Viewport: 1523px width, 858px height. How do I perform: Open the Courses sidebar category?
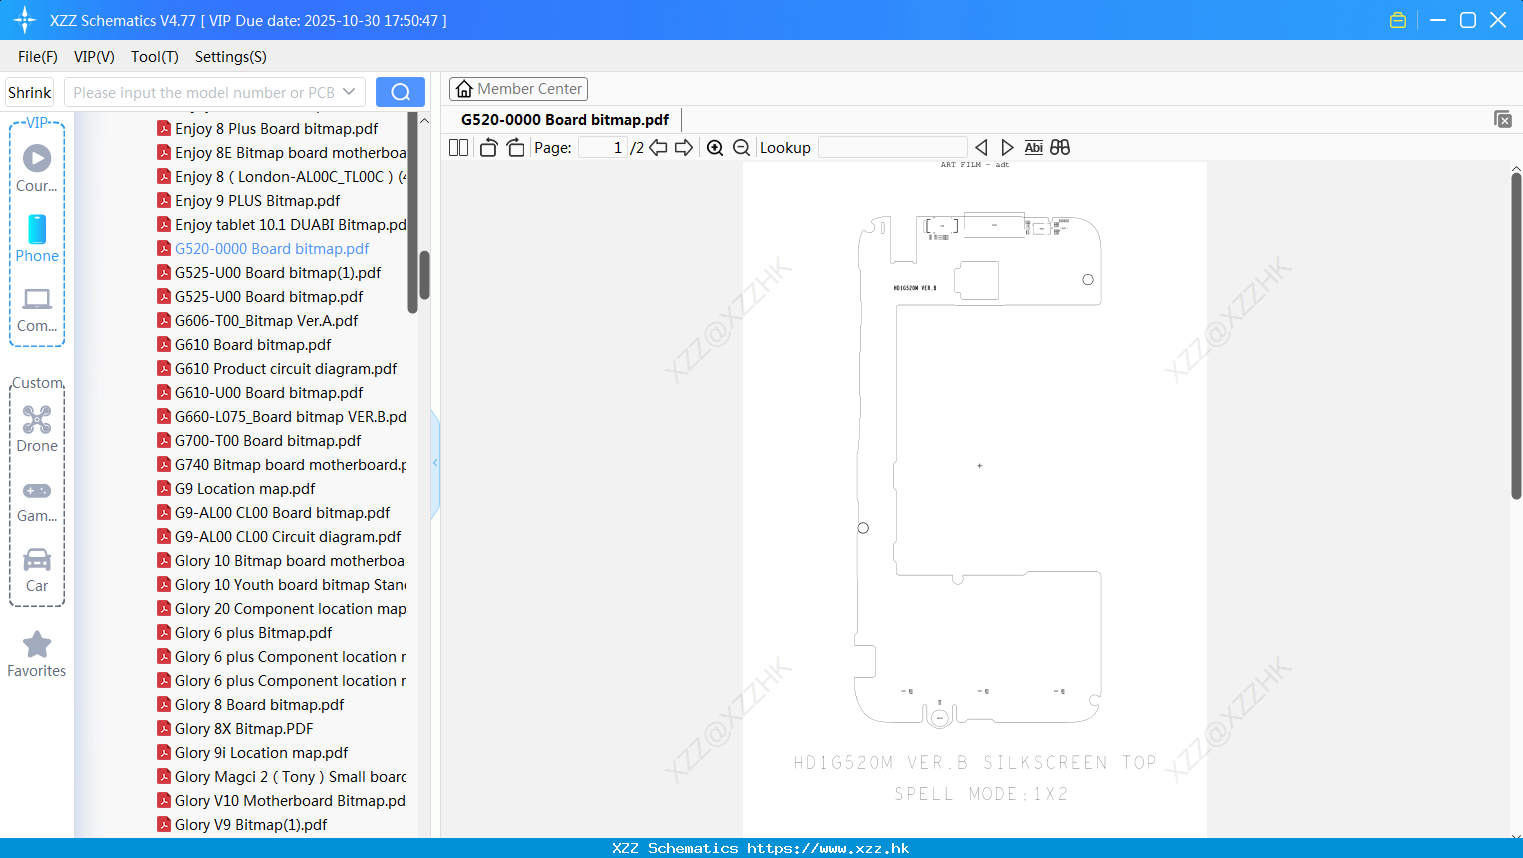[x=37, y=169]
